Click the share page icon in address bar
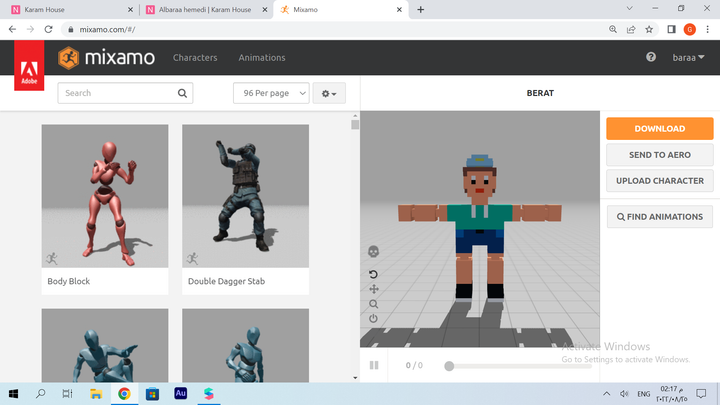Image resolution: width=720 pixels, height=405 pixels. point(631,29)
